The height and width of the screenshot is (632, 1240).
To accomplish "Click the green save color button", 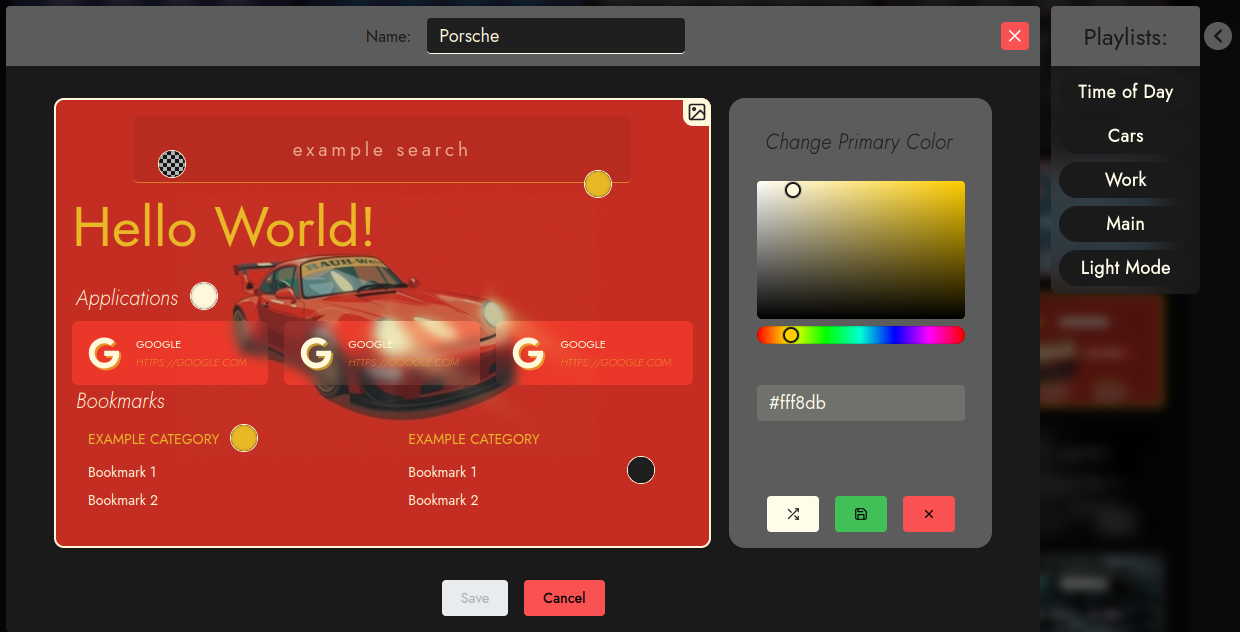I will 861,514.
